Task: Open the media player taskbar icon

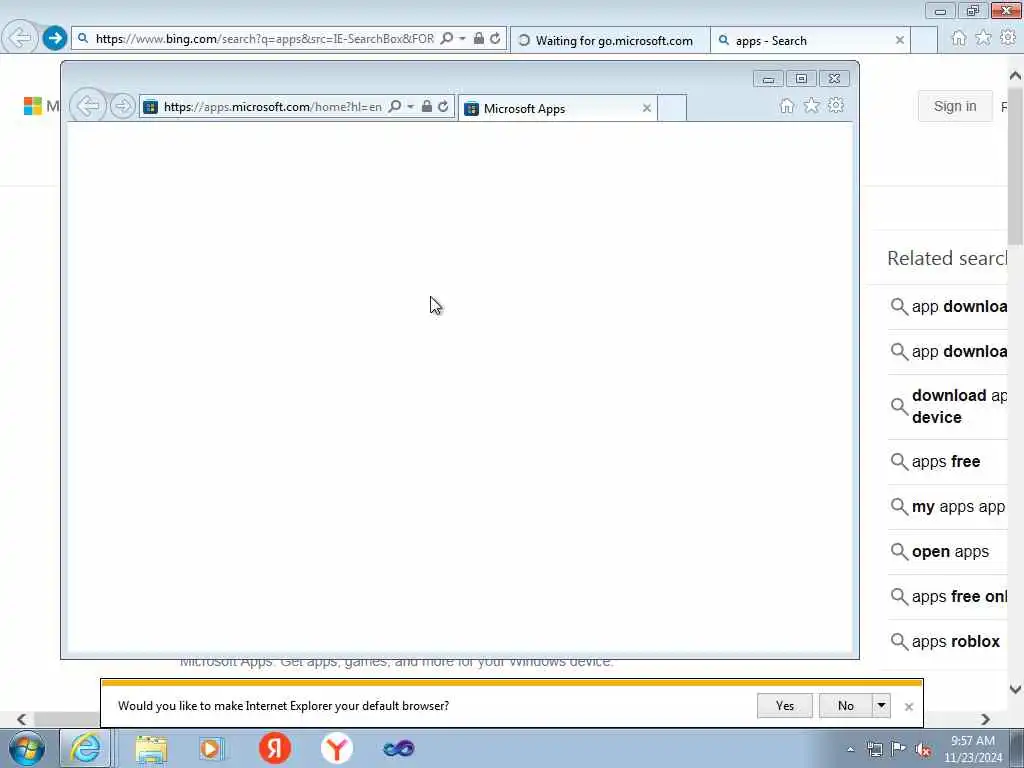Action: pos(211,748)
